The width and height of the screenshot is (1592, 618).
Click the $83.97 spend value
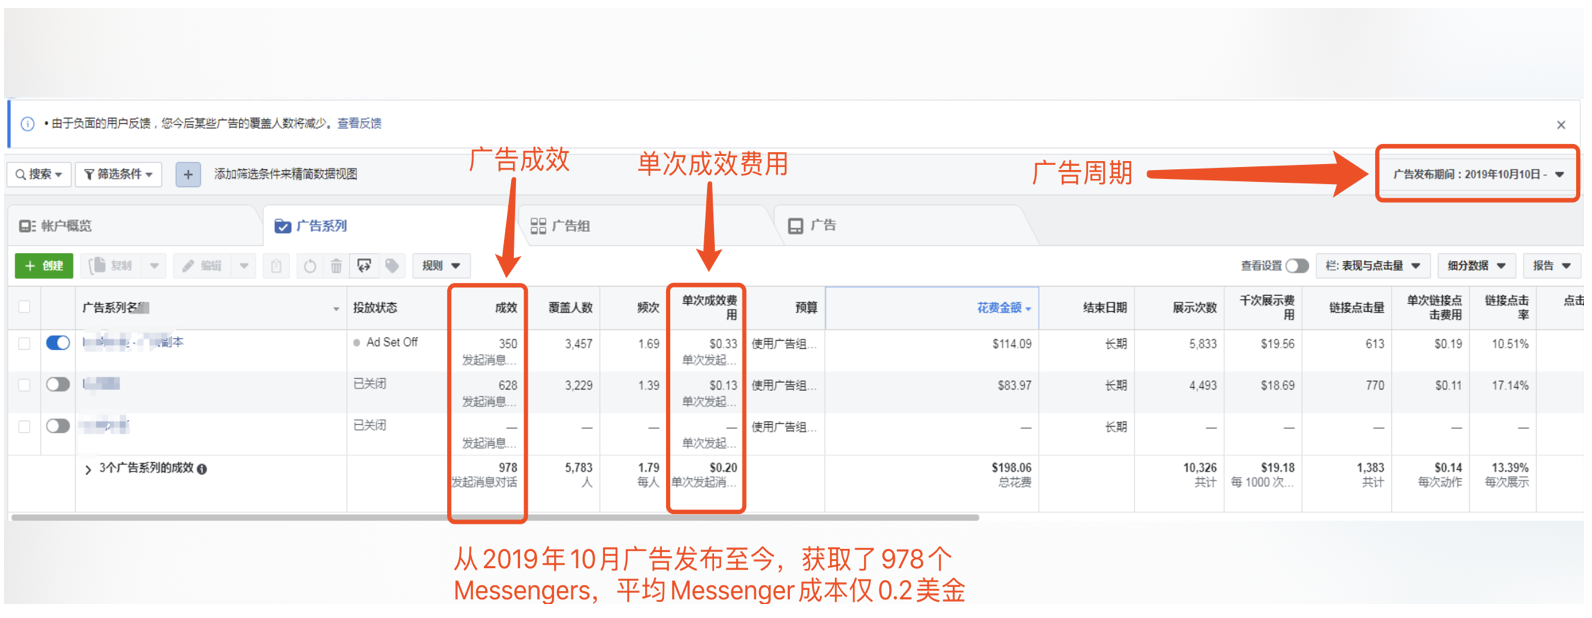pos(1014,385)
